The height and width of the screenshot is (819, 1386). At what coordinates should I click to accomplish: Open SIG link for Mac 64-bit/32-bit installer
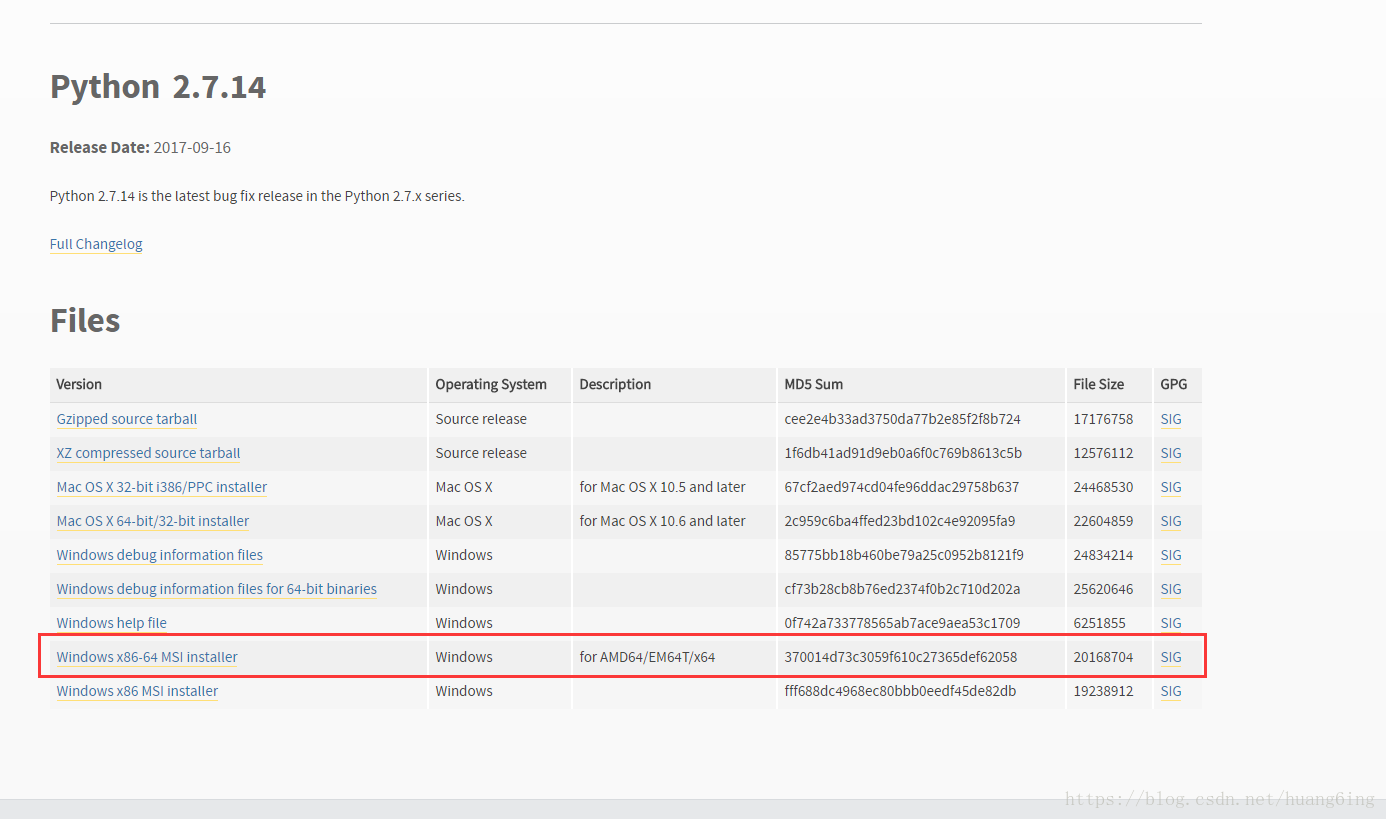coord(1171,521)
